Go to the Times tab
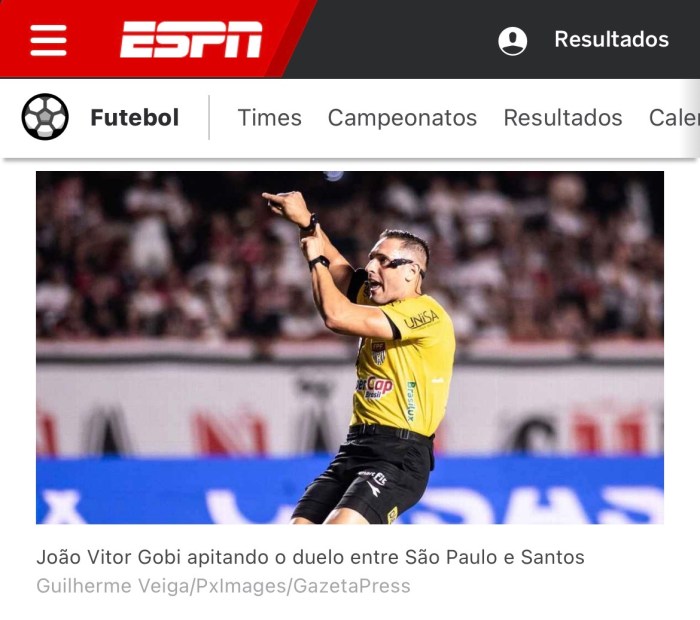Screen dimensions: 700x620 click(270, 118)
